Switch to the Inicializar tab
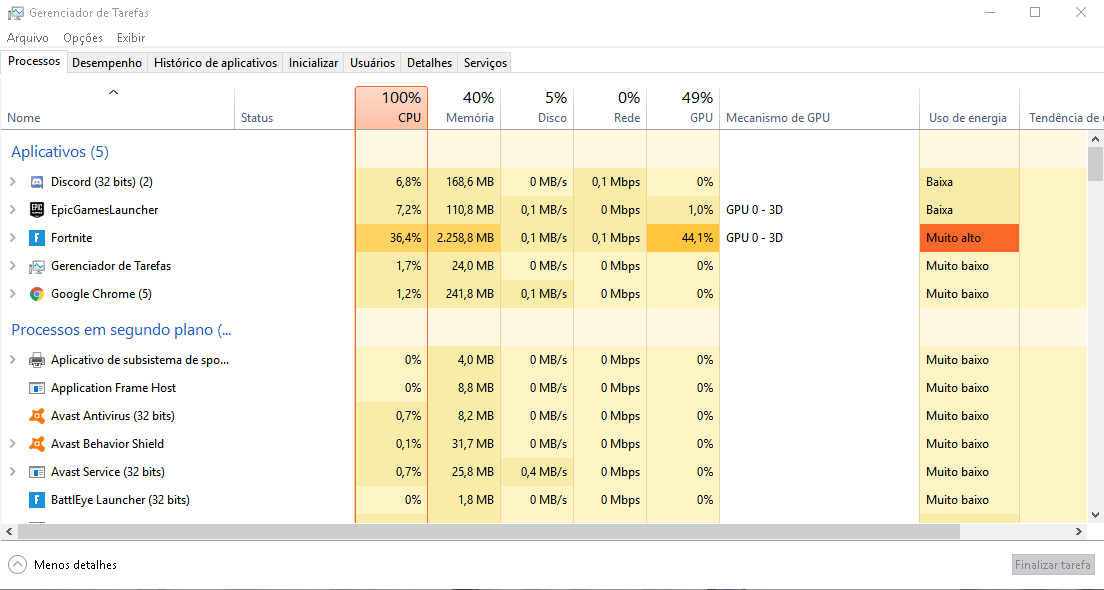The height and width of the screenshot is (590, 1104). click(313, 63)
